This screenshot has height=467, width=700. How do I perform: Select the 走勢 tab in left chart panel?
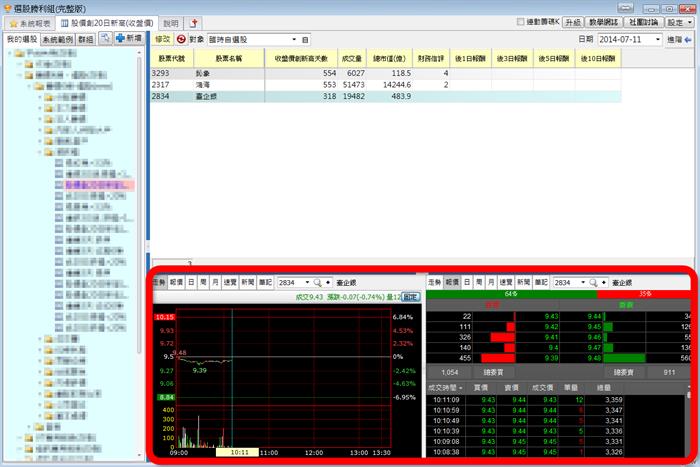click(x=159, y=283)
